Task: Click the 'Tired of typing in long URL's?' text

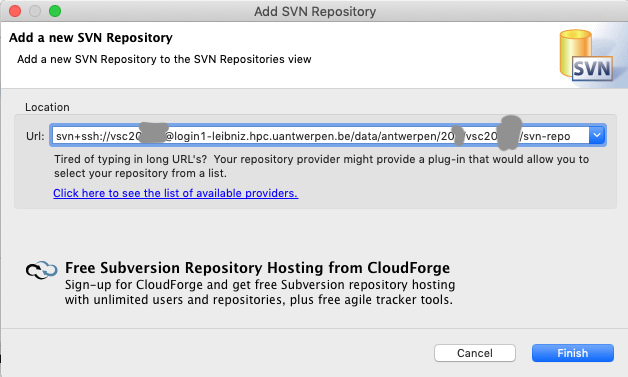Action: tap(131, 159)
